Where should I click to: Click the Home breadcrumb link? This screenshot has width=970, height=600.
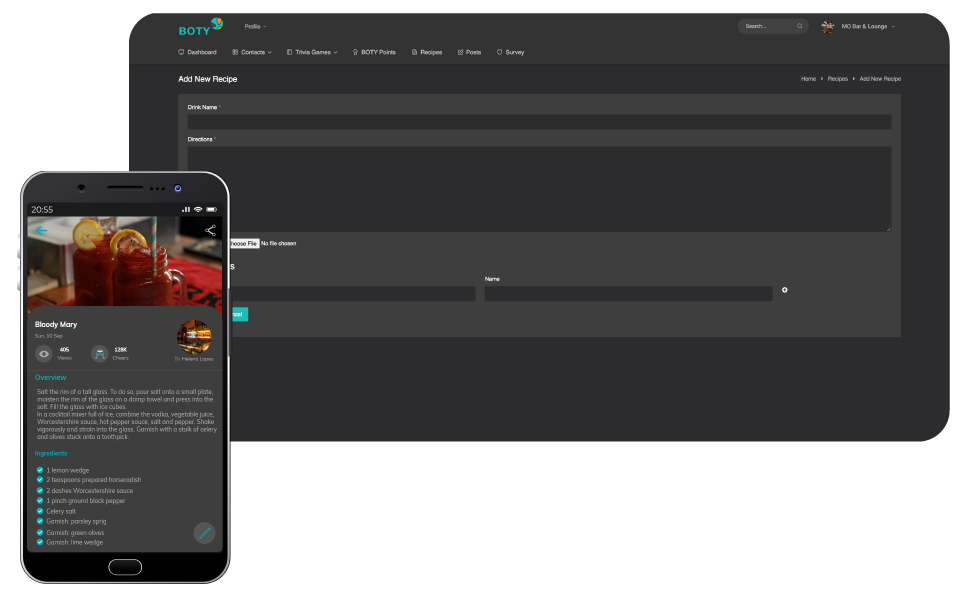[808, 78]
